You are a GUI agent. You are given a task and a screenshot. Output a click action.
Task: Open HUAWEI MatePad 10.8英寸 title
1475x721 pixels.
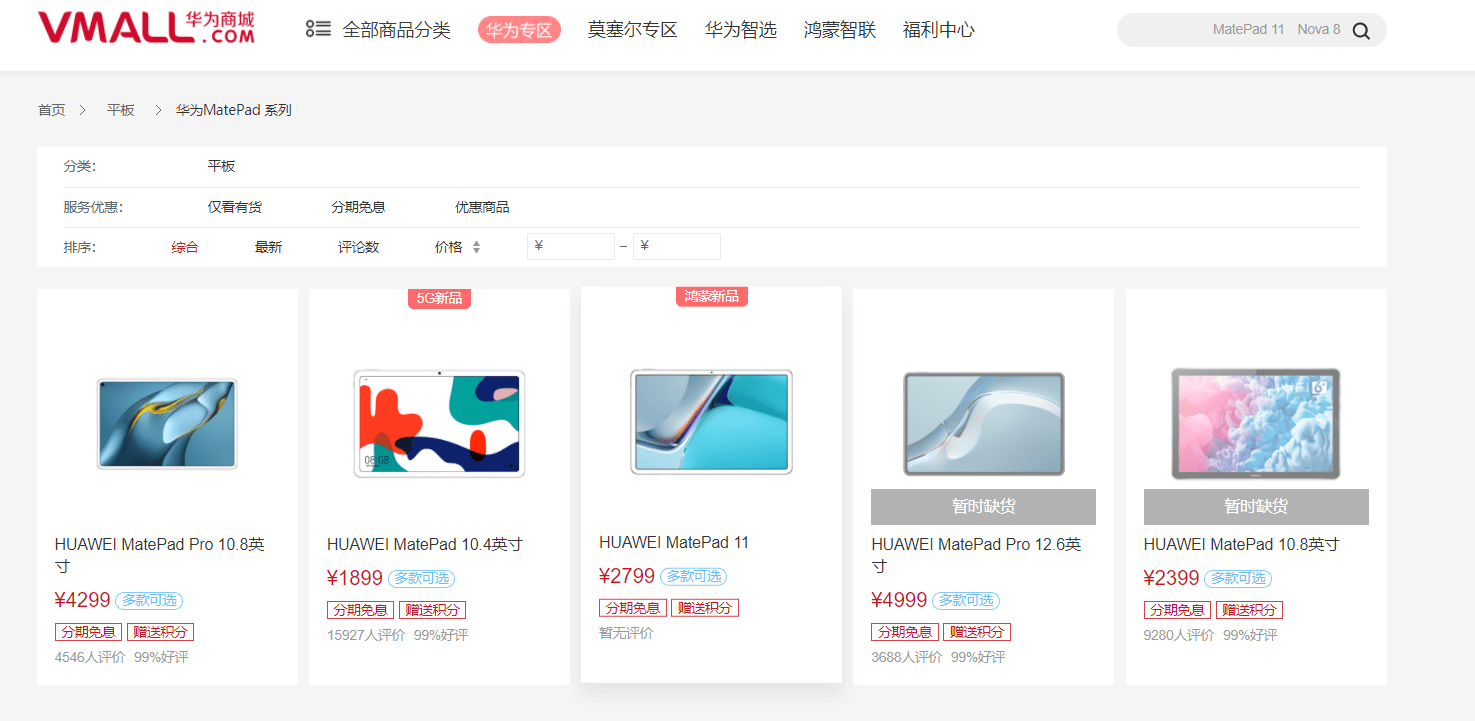click(1241, 545)
